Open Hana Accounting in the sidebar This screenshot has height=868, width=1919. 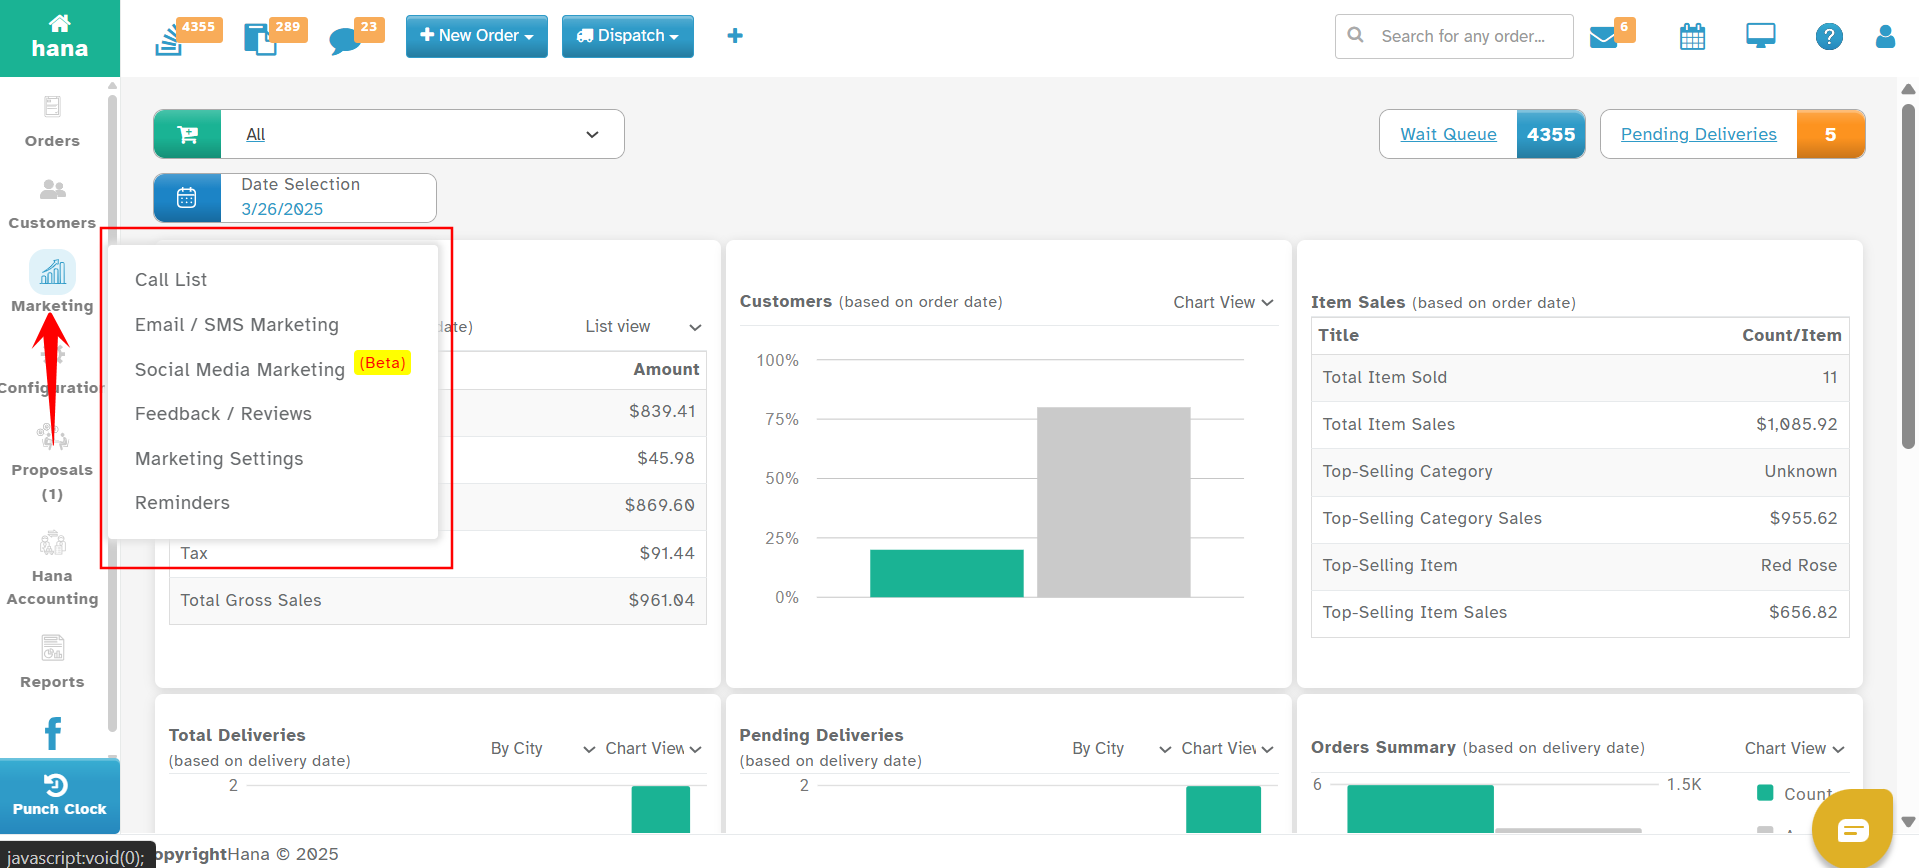coord(52,570)
